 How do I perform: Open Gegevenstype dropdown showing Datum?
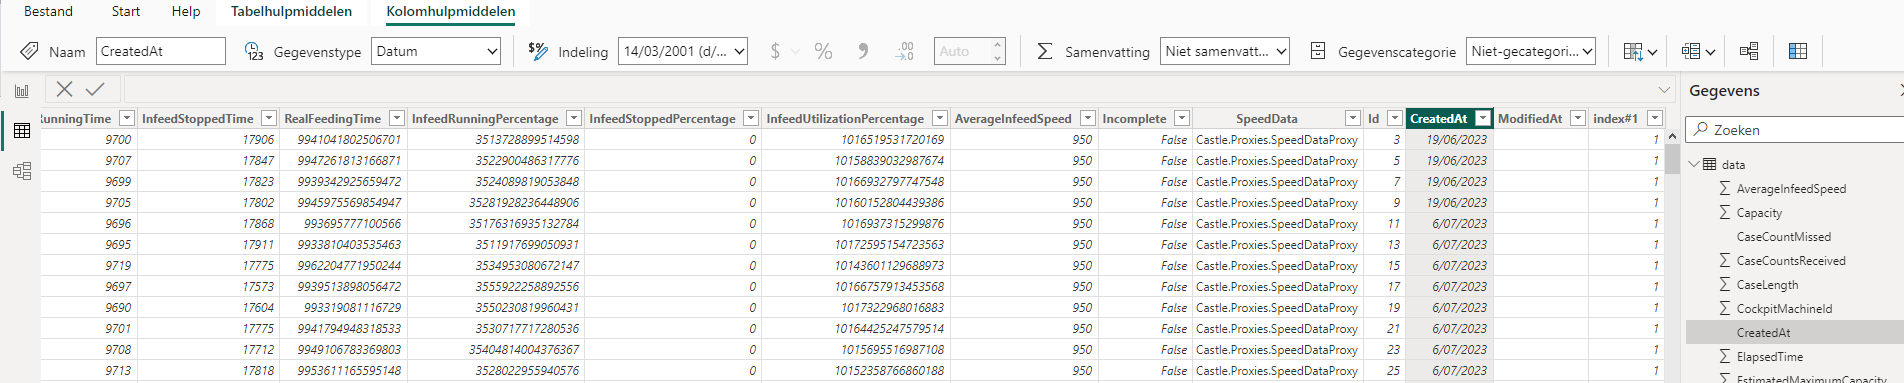pyautogui.click(x=436, y=51)
